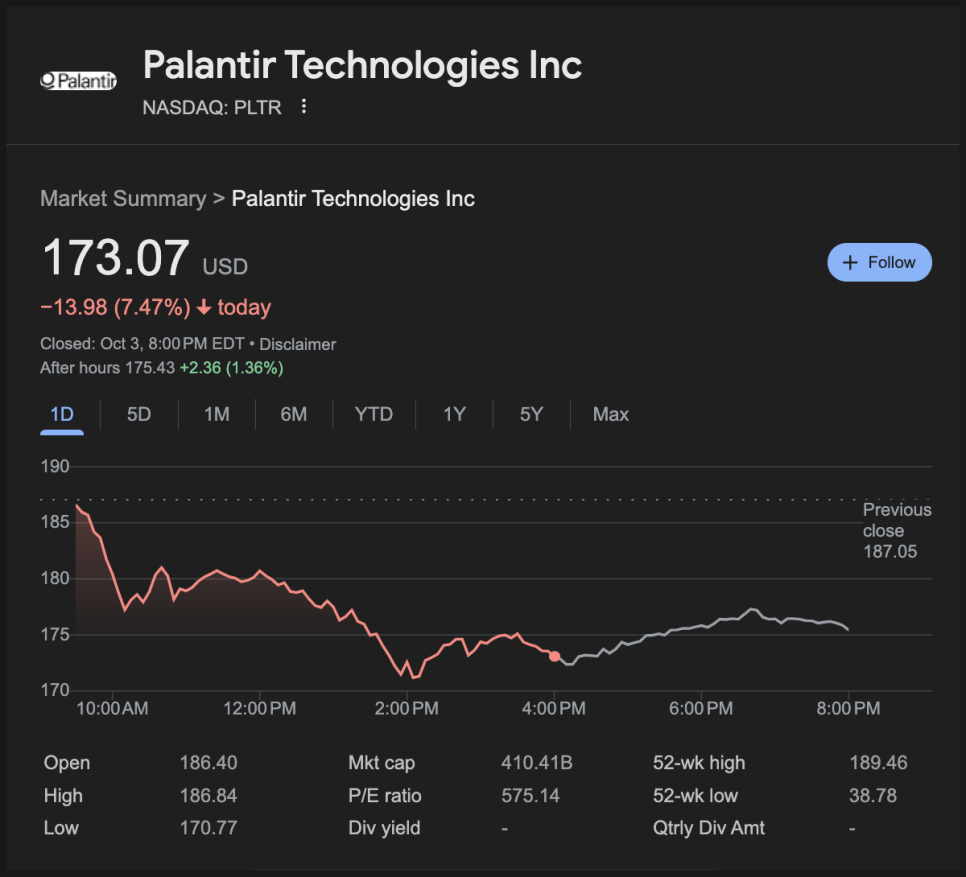Open the Market Summary breadcrumb link
Image resolution: width=966 pixels, height=877 pixels.
point(123,198)
